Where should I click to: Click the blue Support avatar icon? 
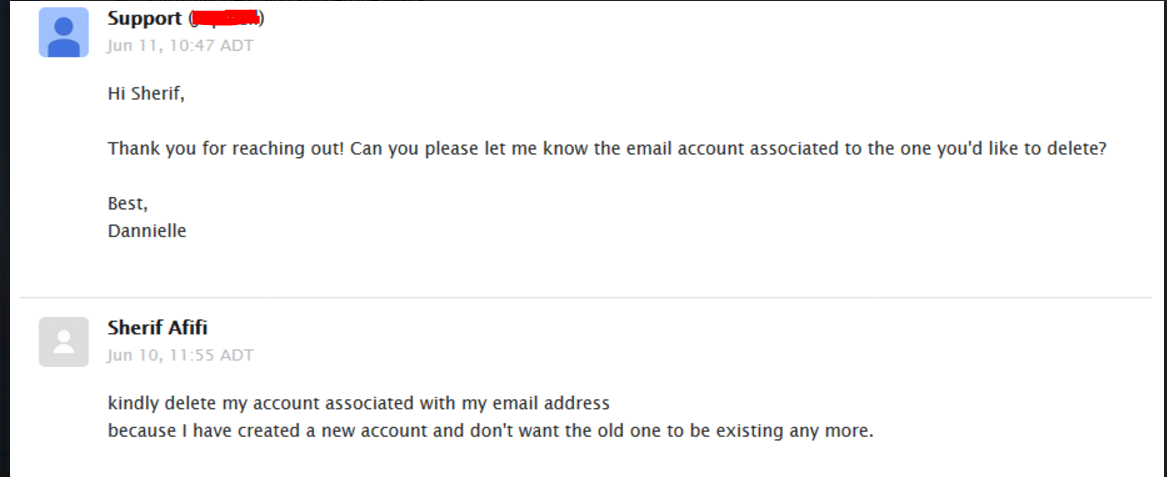(63, 32)
